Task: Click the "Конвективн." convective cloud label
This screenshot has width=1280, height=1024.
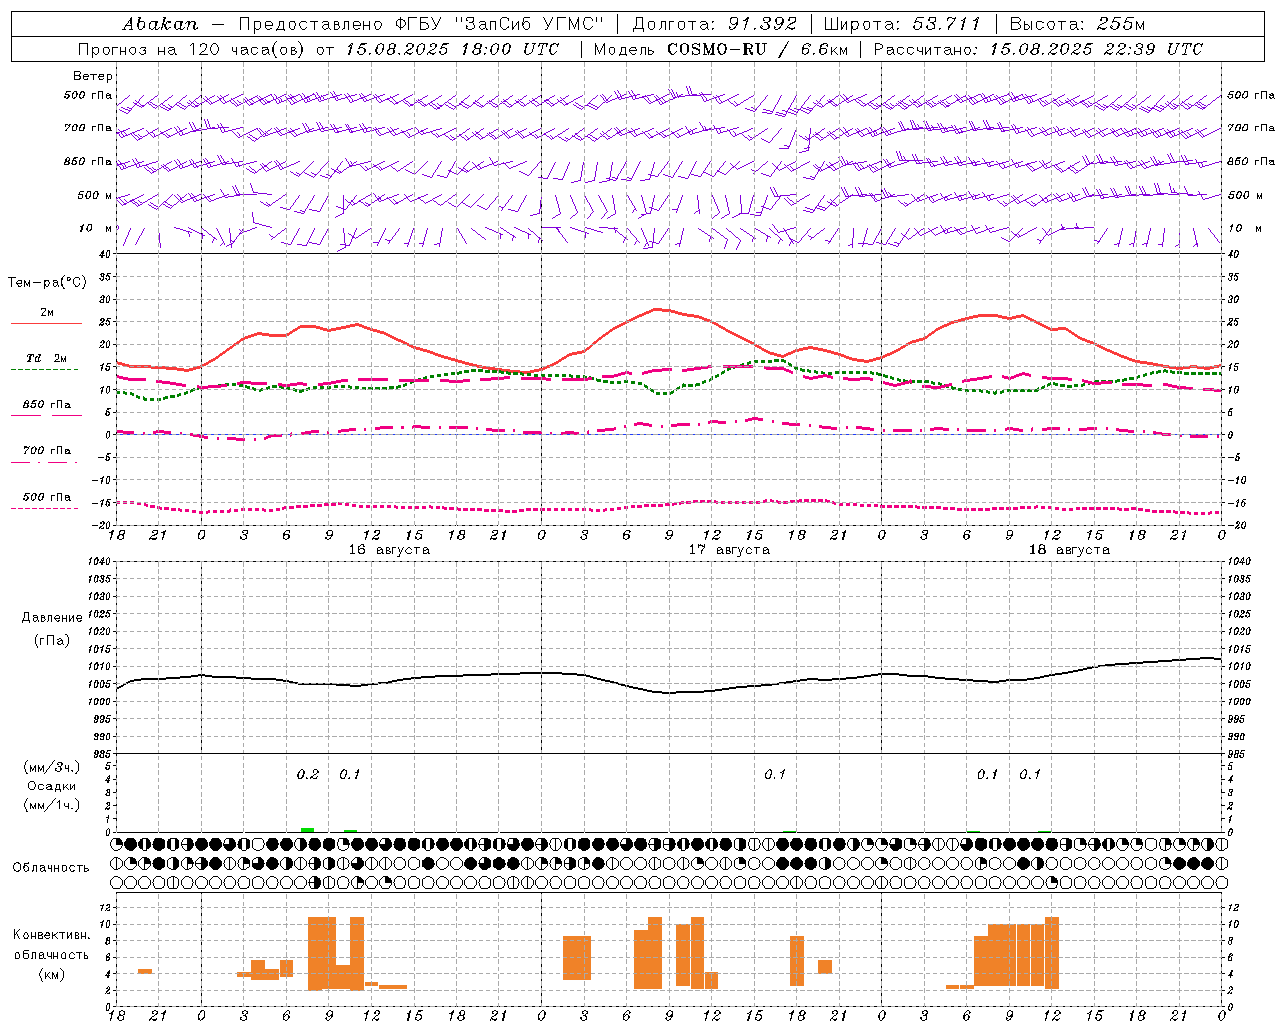Action: [51, 935]
